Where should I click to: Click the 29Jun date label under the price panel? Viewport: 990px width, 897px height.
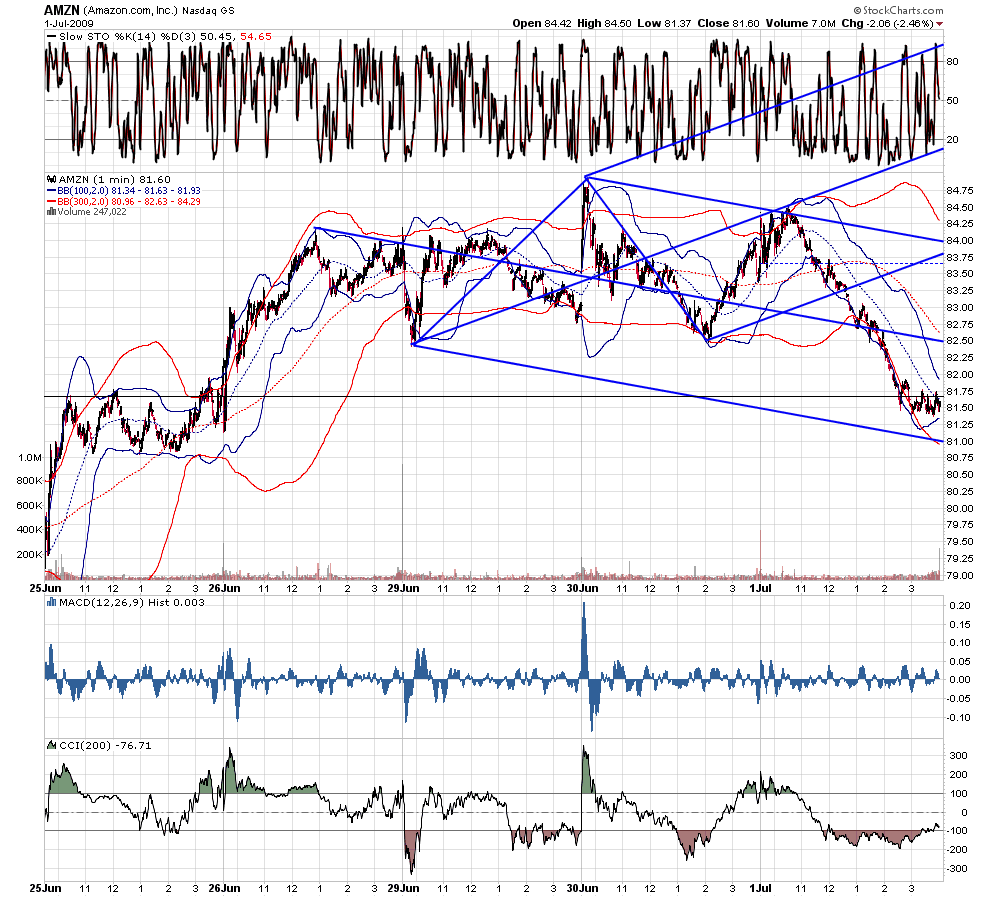(403, 588)
